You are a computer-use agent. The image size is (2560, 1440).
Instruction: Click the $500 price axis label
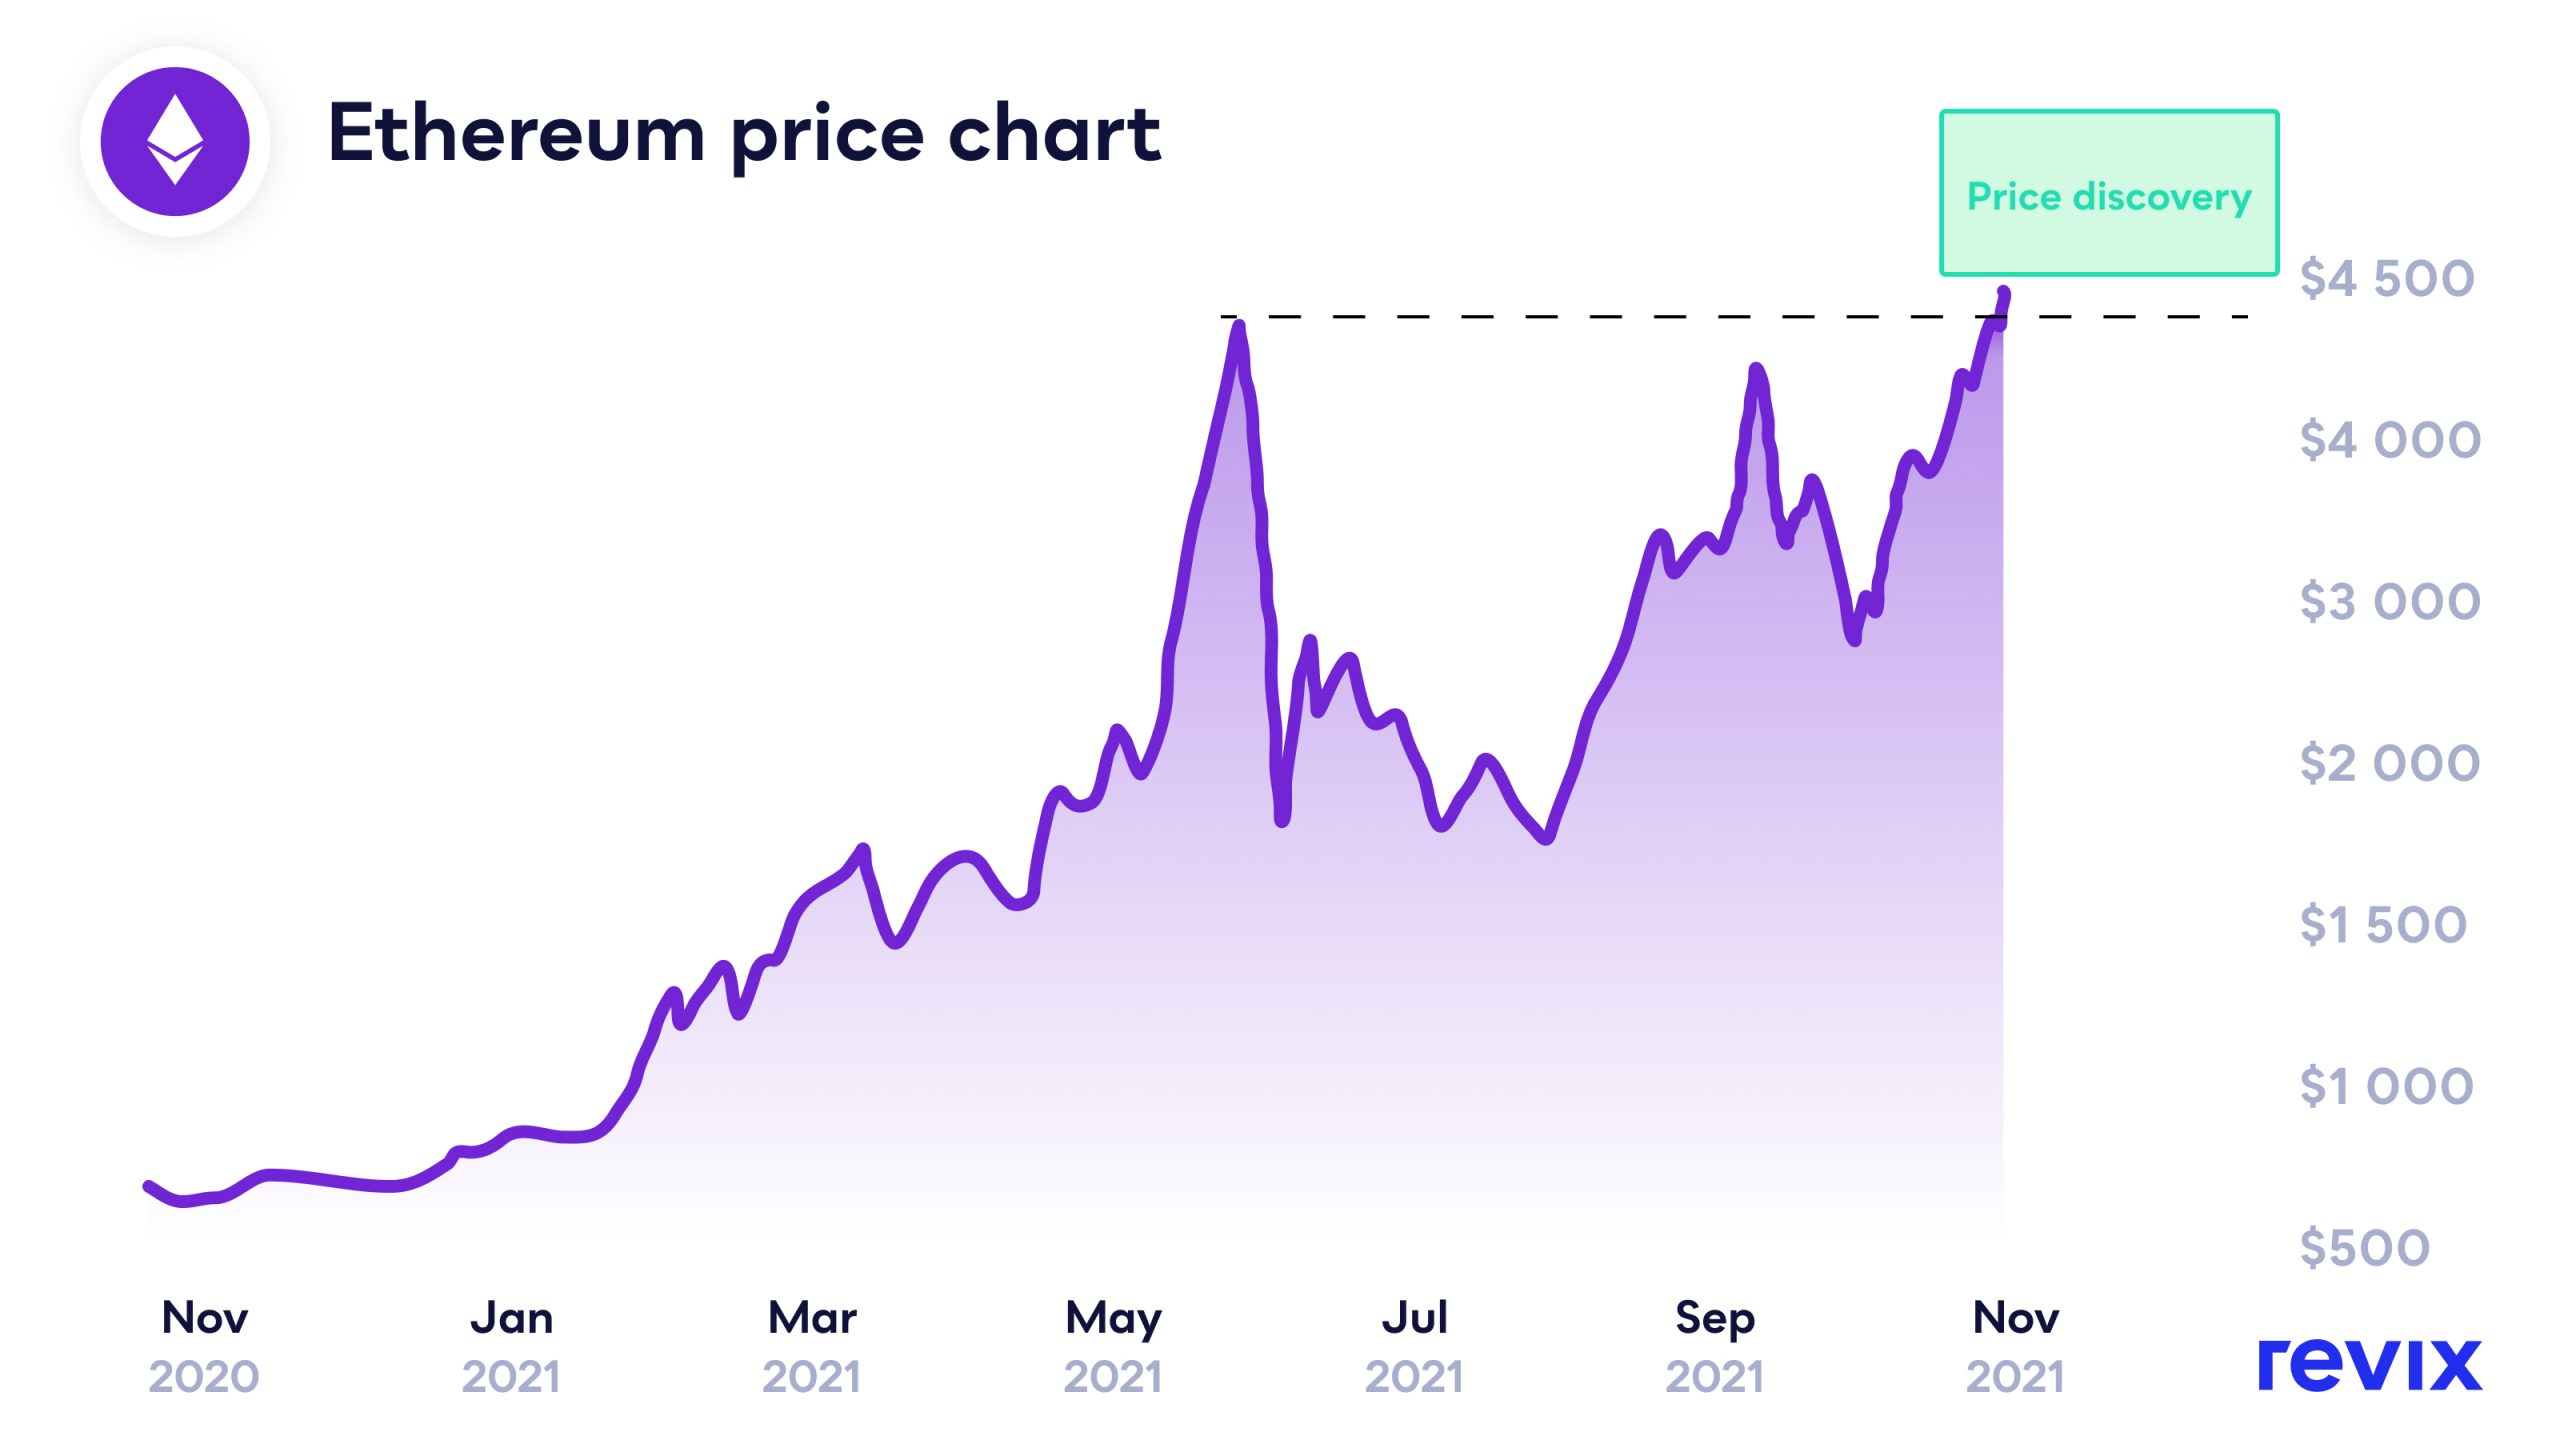(x=2364, y=1249)
